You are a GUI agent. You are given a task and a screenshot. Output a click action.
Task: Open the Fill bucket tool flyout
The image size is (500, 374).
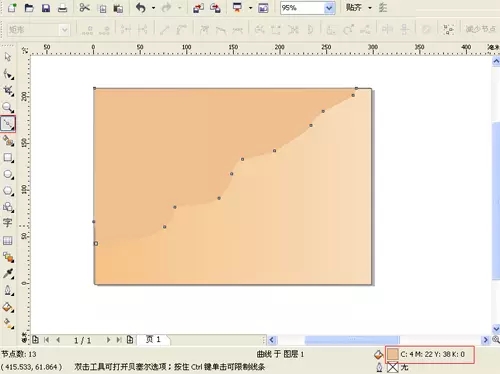point(8,307)
